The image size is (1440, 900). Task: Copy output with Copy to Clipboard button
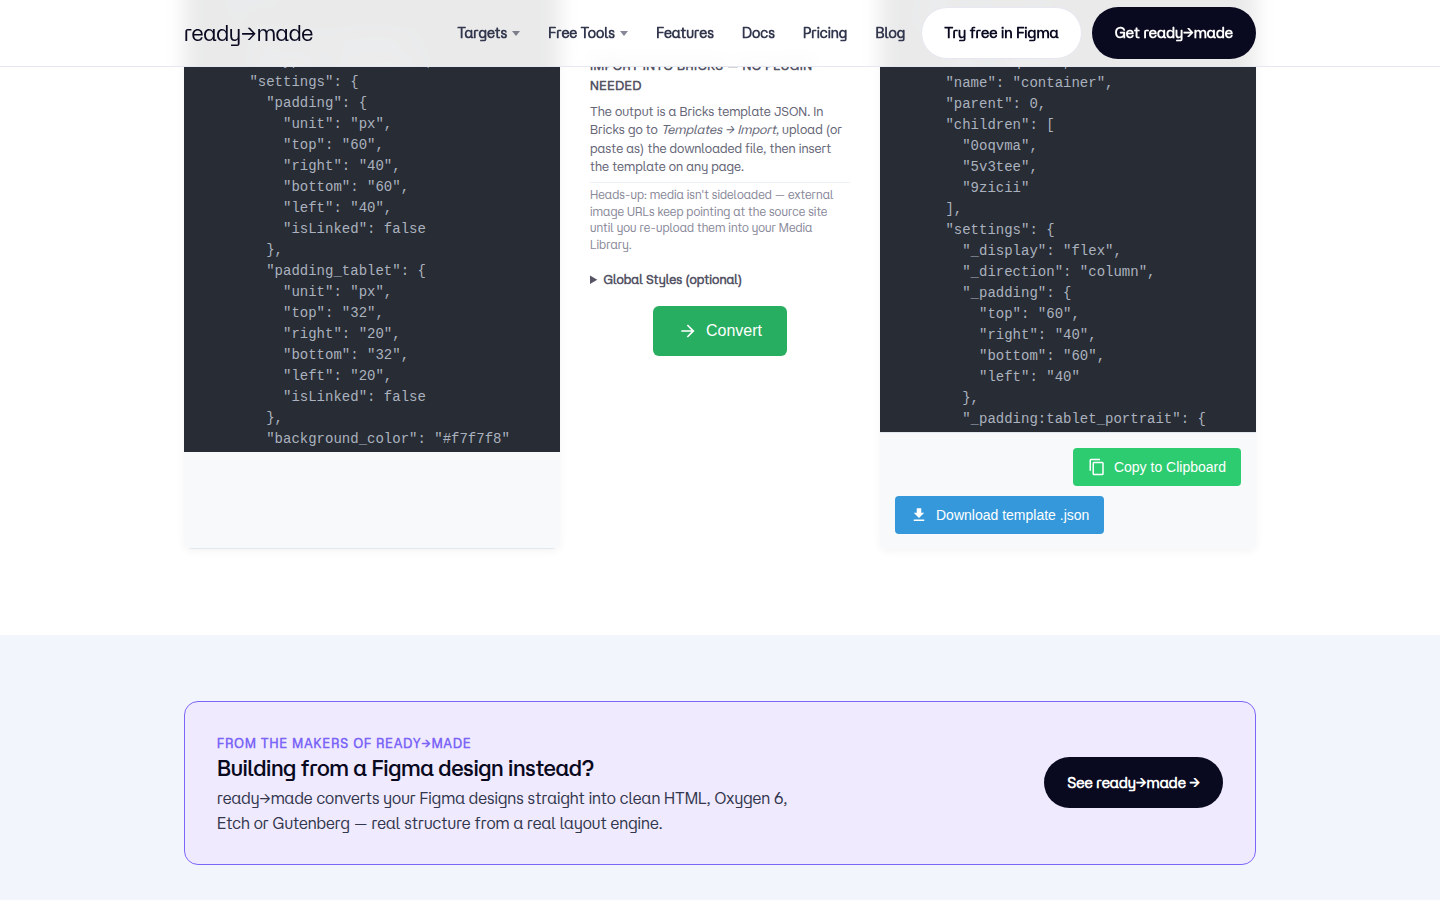1157,467
